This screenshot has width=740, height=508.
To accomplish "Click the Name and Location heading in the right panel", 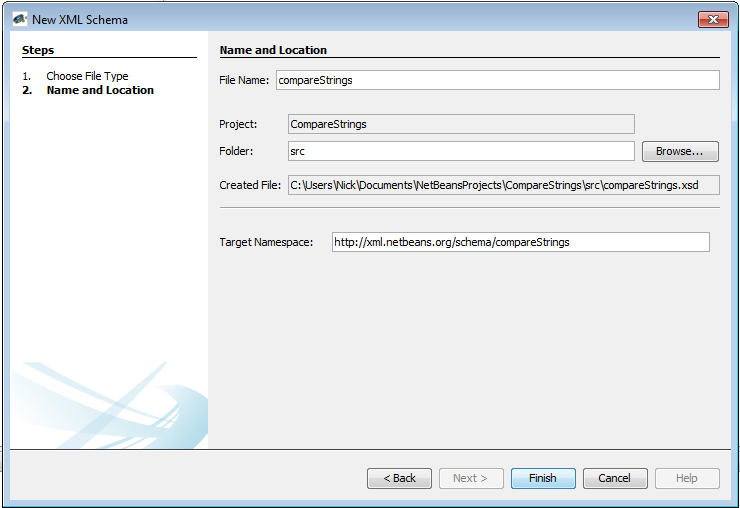I will pyautogui.click(x=273, y=50).
